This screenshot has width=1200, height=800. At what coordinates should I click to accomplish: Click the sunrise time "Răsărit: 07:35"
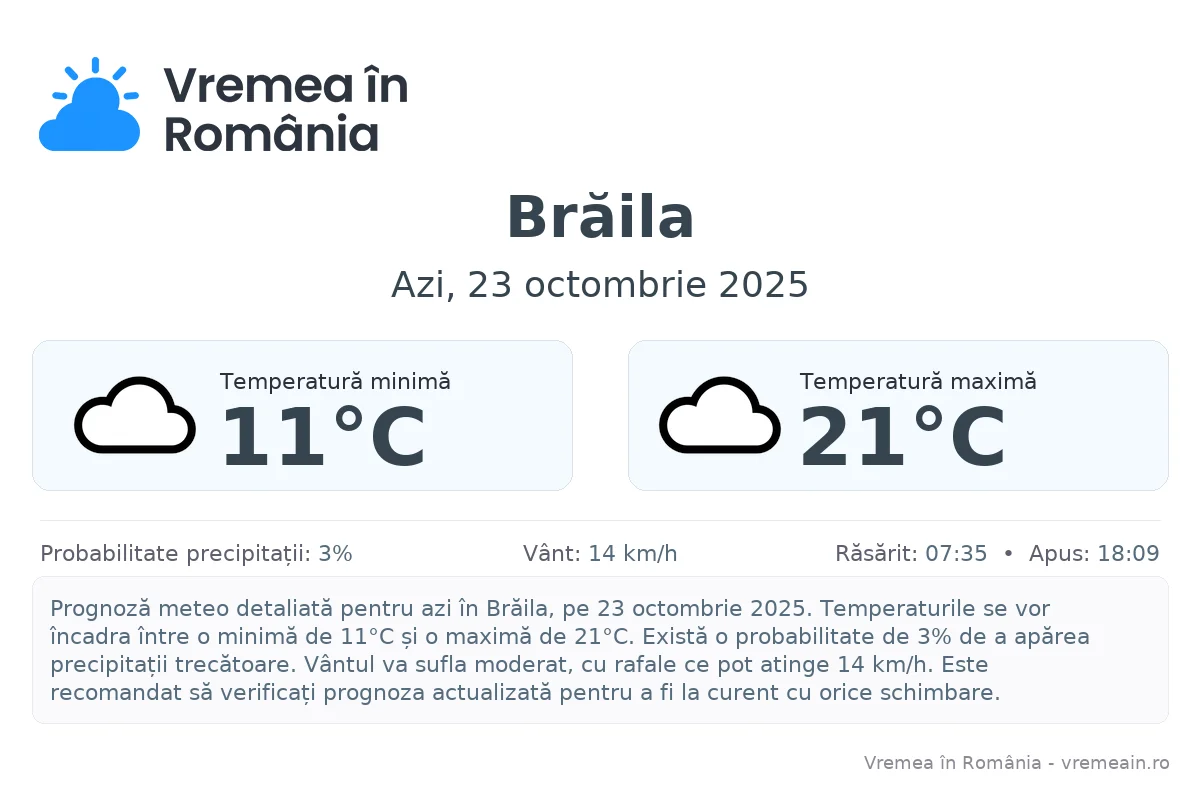911,553
